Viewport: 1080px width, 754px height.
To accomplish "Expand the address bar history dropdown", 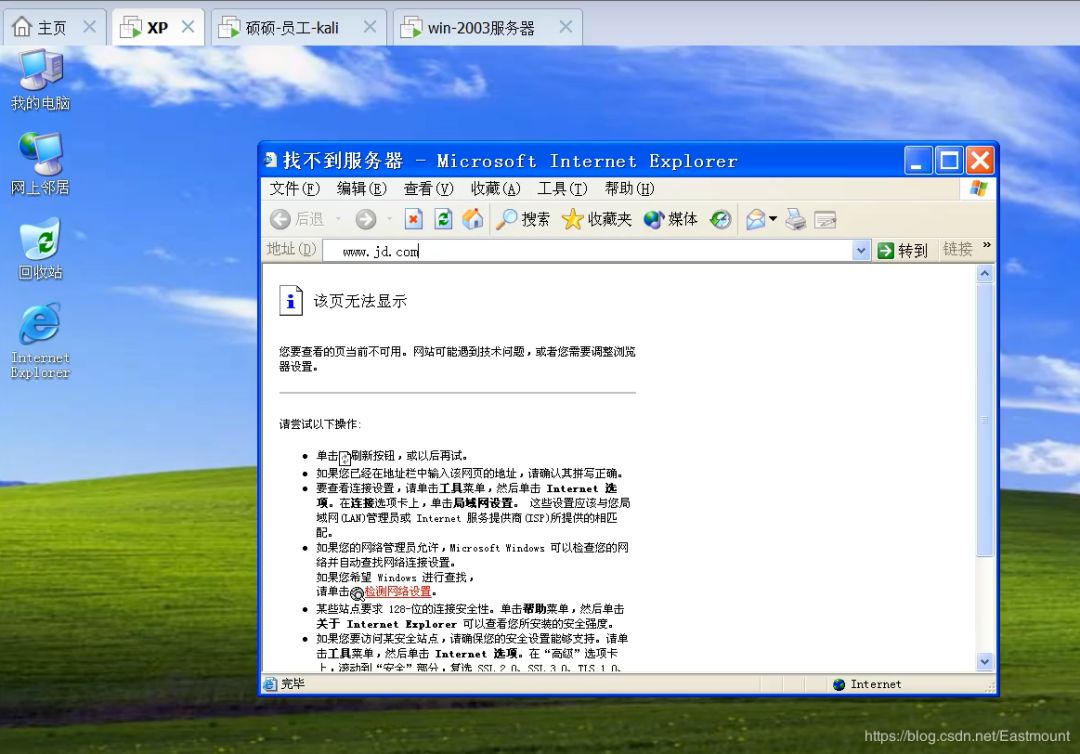I will (x=860, y=251).
